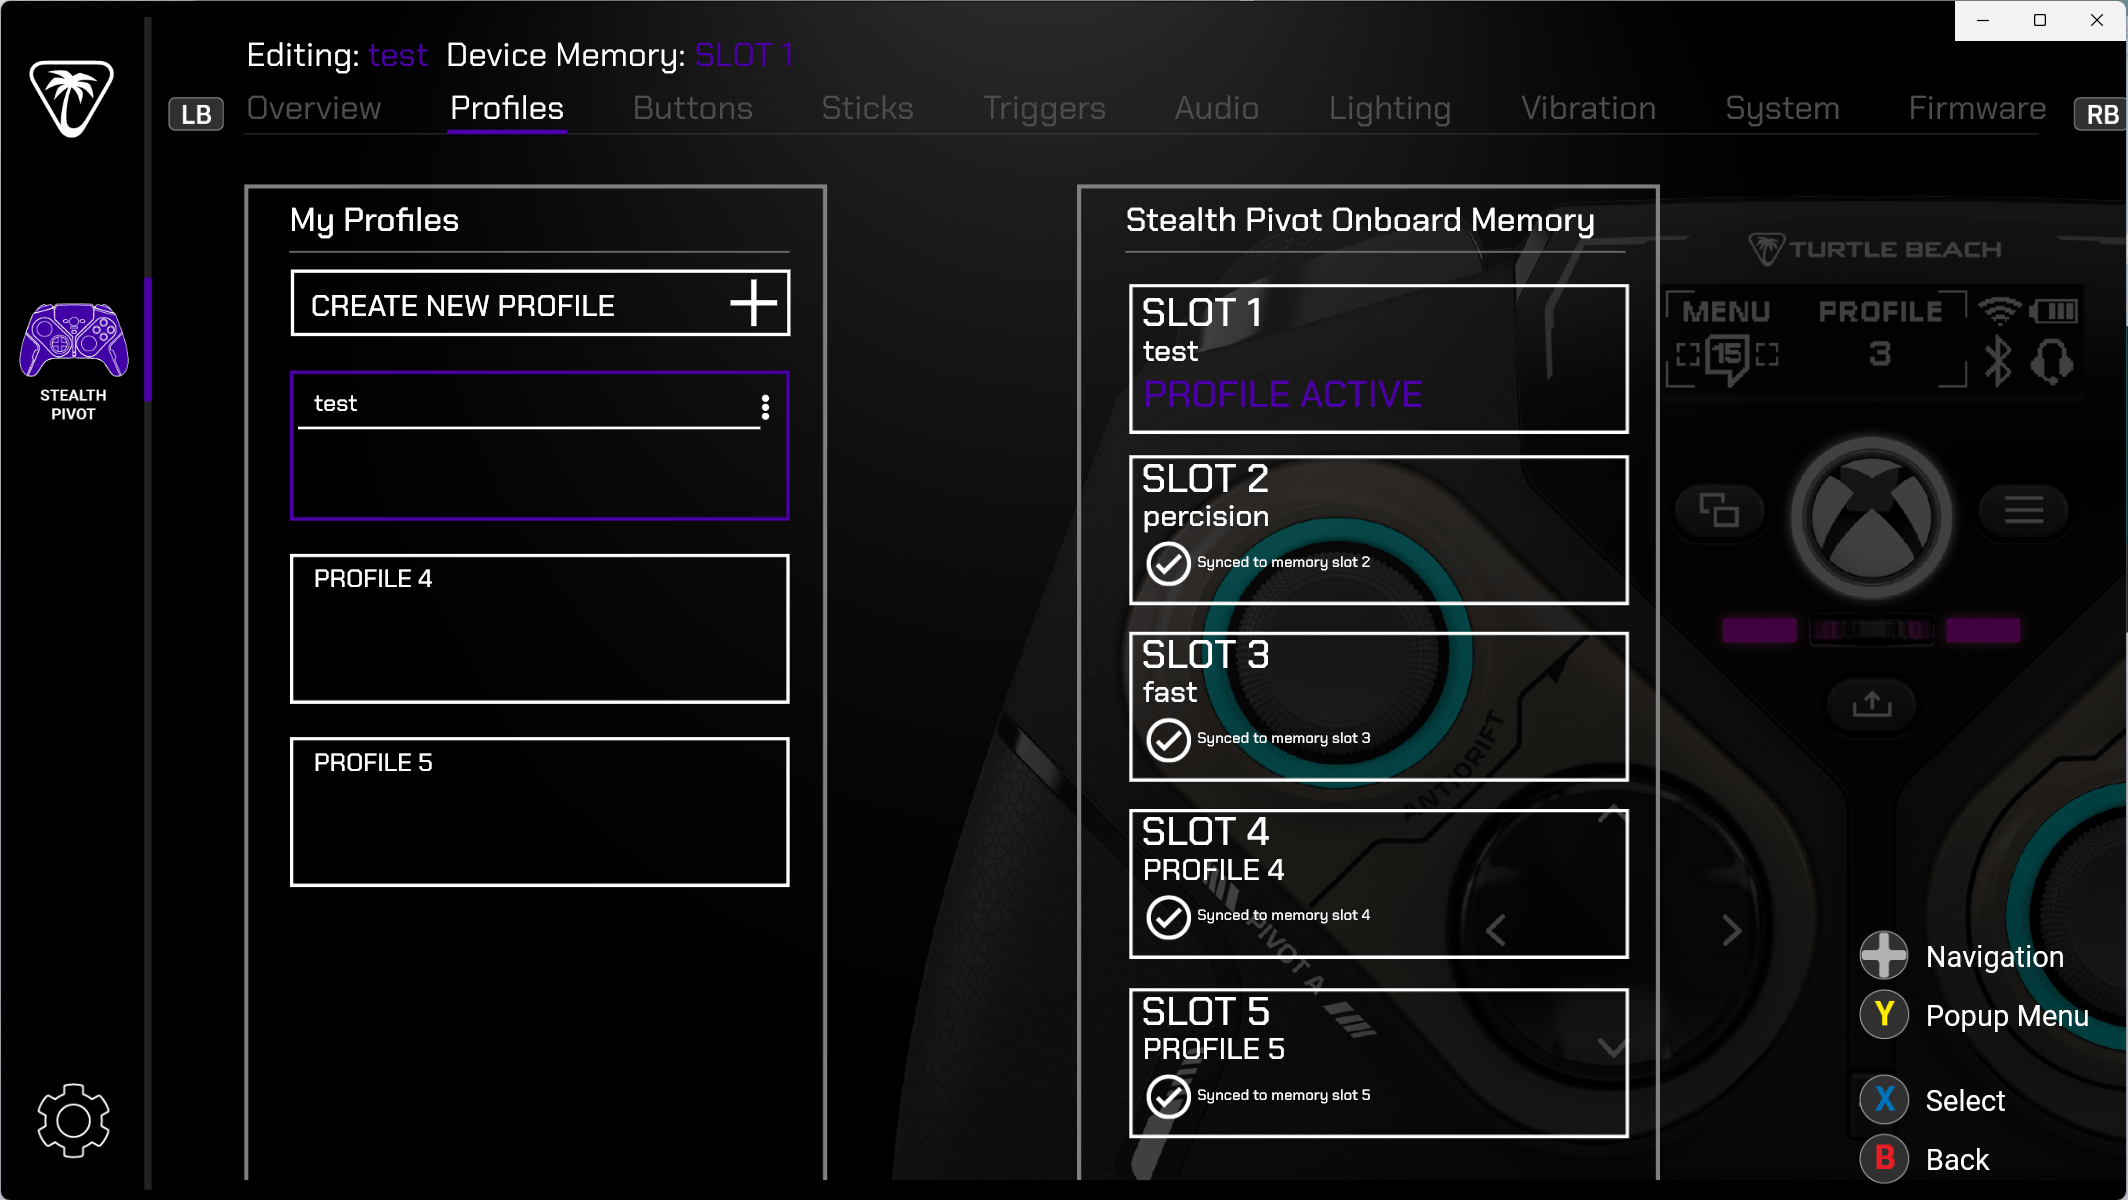2128x1200 pixels.
Task: Open the Audio tab
Action: coord(1216,108)
